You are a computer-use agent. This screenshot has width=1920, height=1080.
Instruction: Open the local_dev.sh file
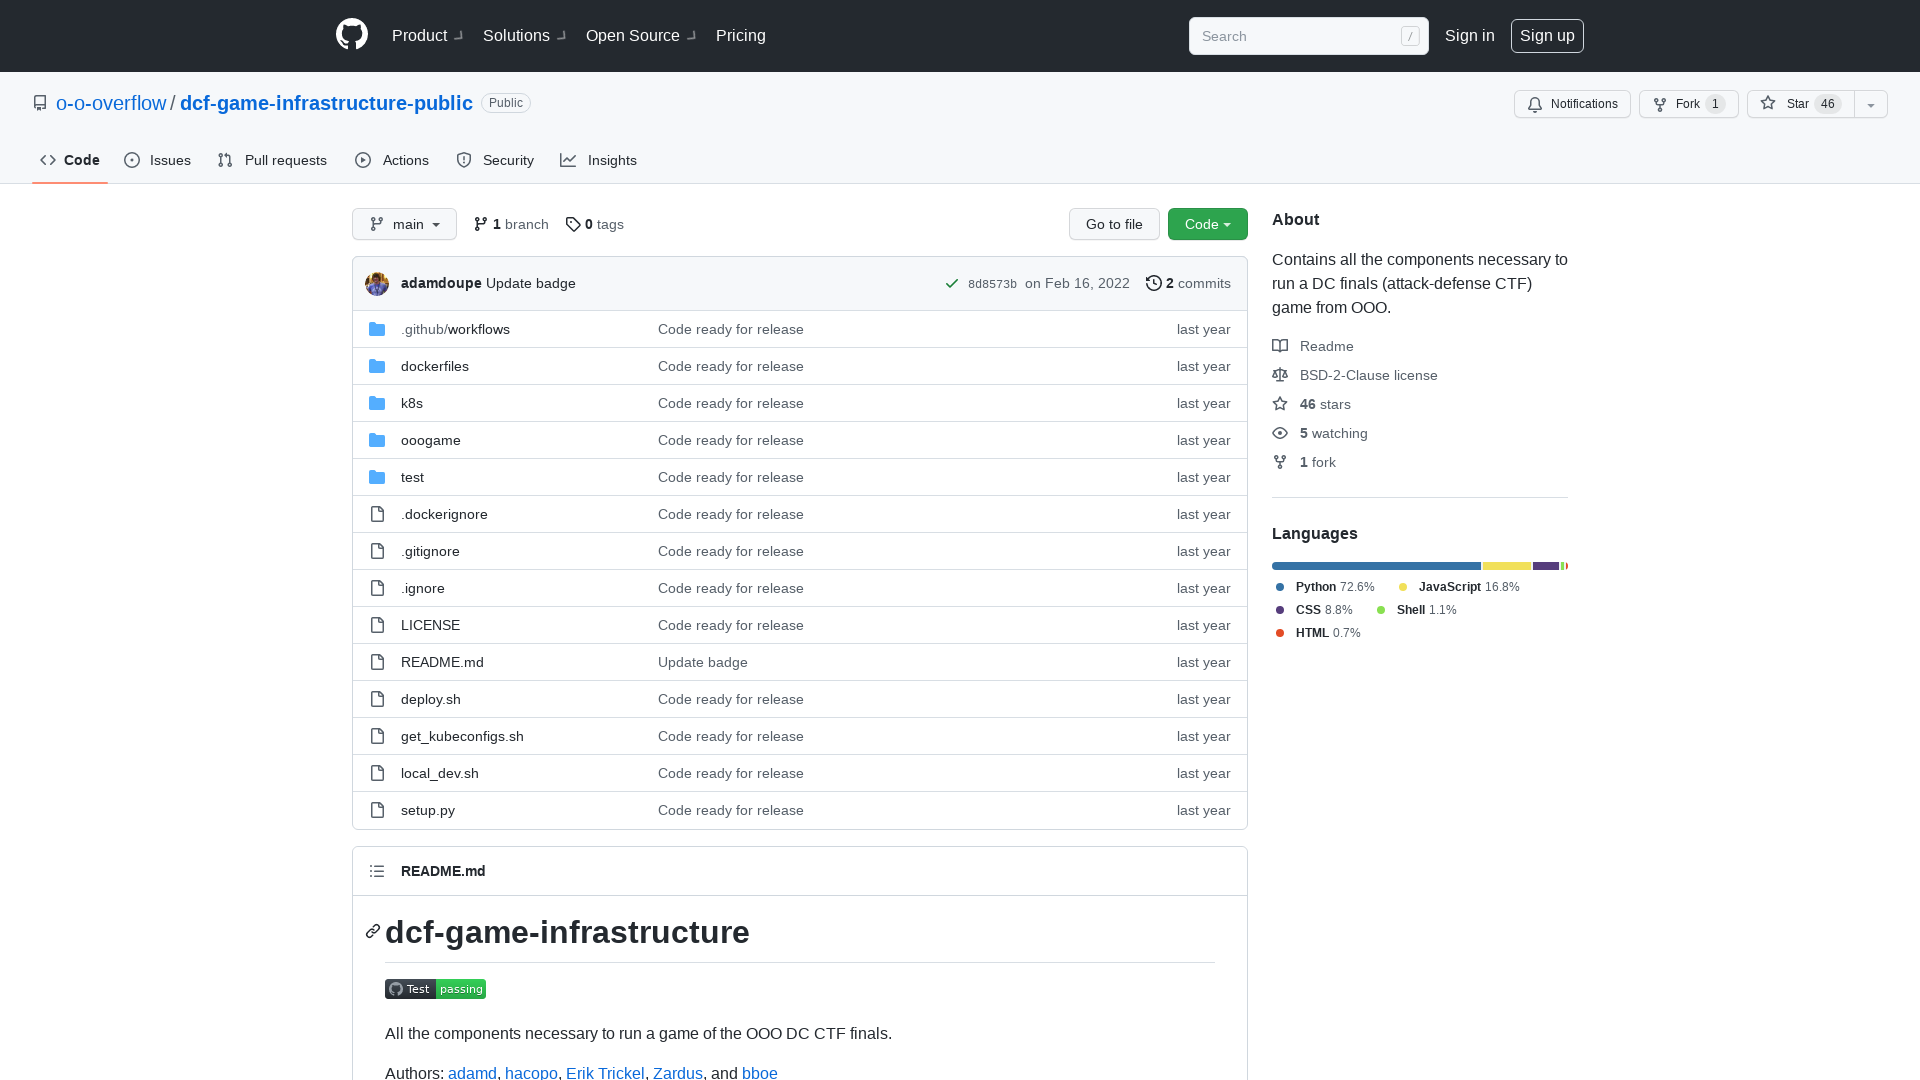coord(440,773)
